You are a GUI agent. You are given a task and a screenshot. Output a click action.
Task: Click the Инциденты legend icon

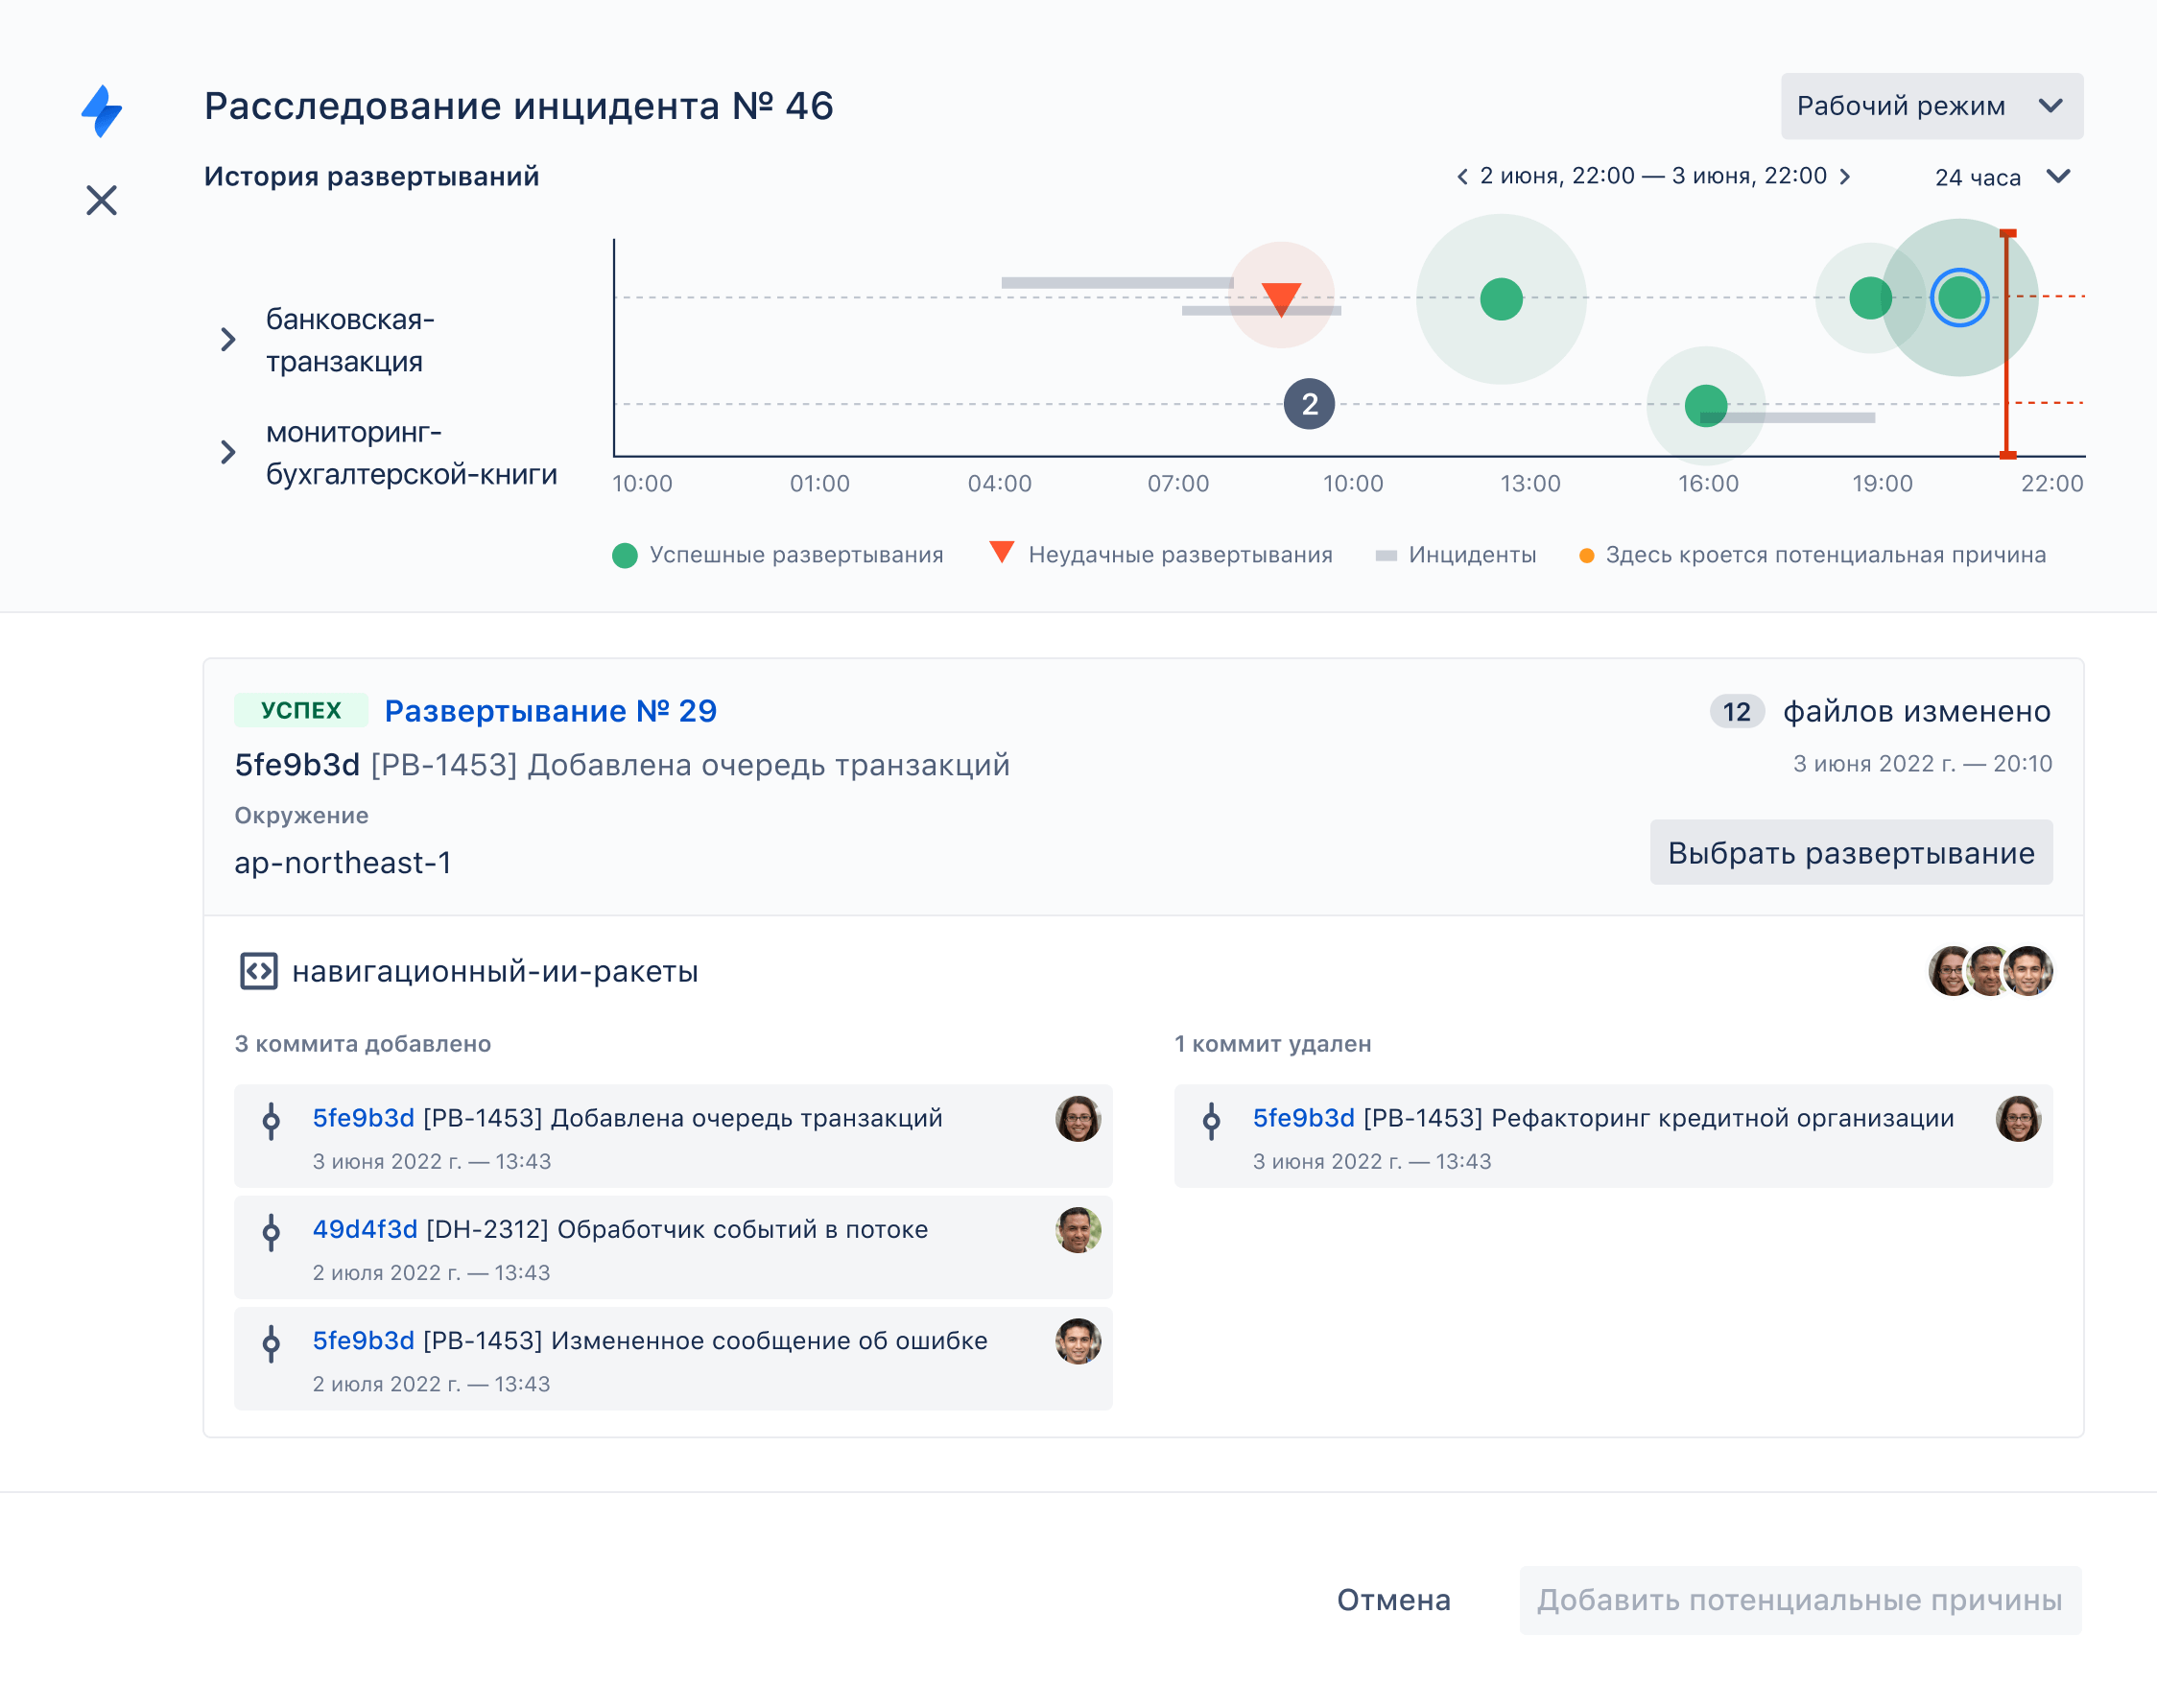click(1387, 554)
